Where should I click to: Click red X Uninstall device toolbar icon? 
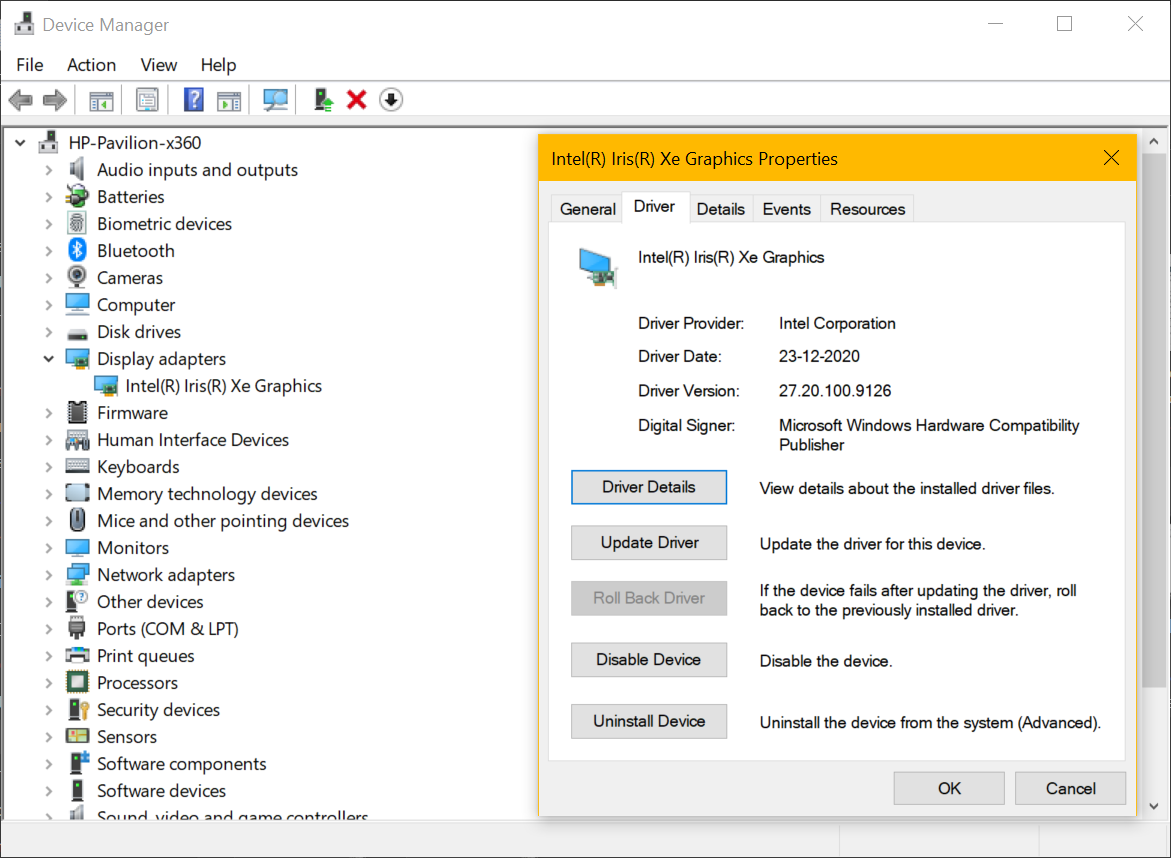pos(357,99)
